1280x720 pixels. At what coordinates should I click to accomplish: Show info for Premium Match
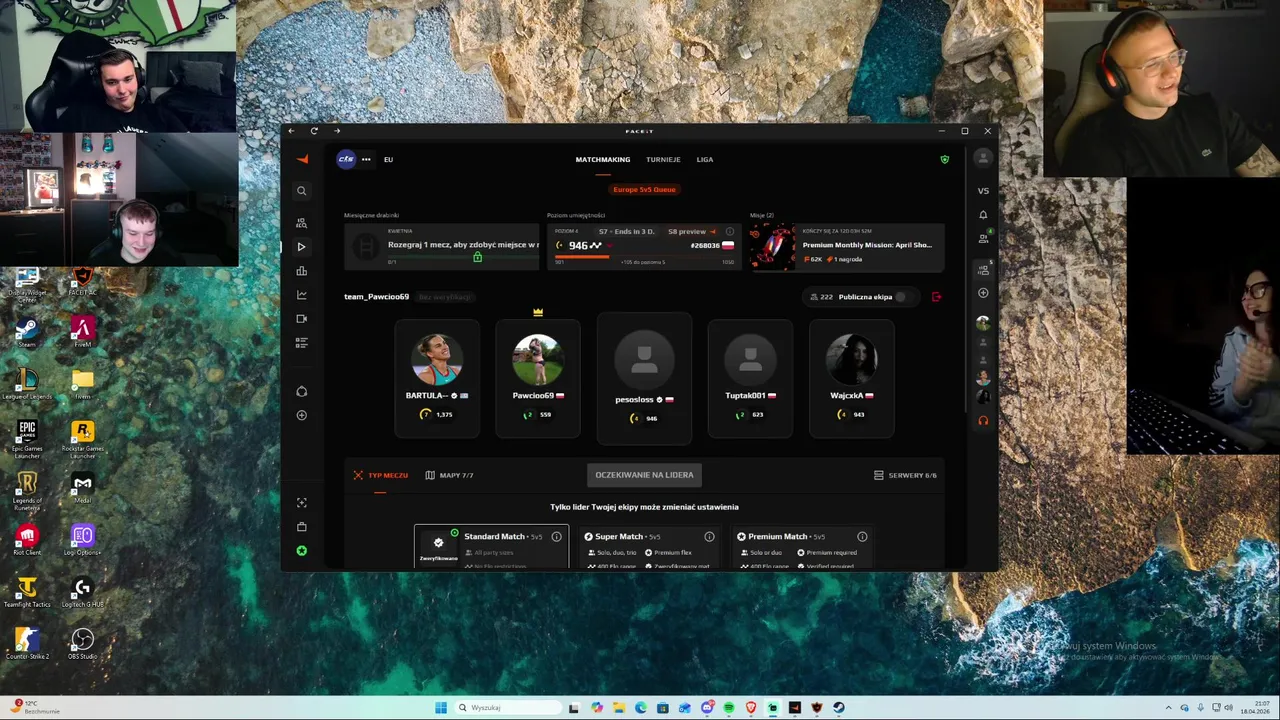862,537
